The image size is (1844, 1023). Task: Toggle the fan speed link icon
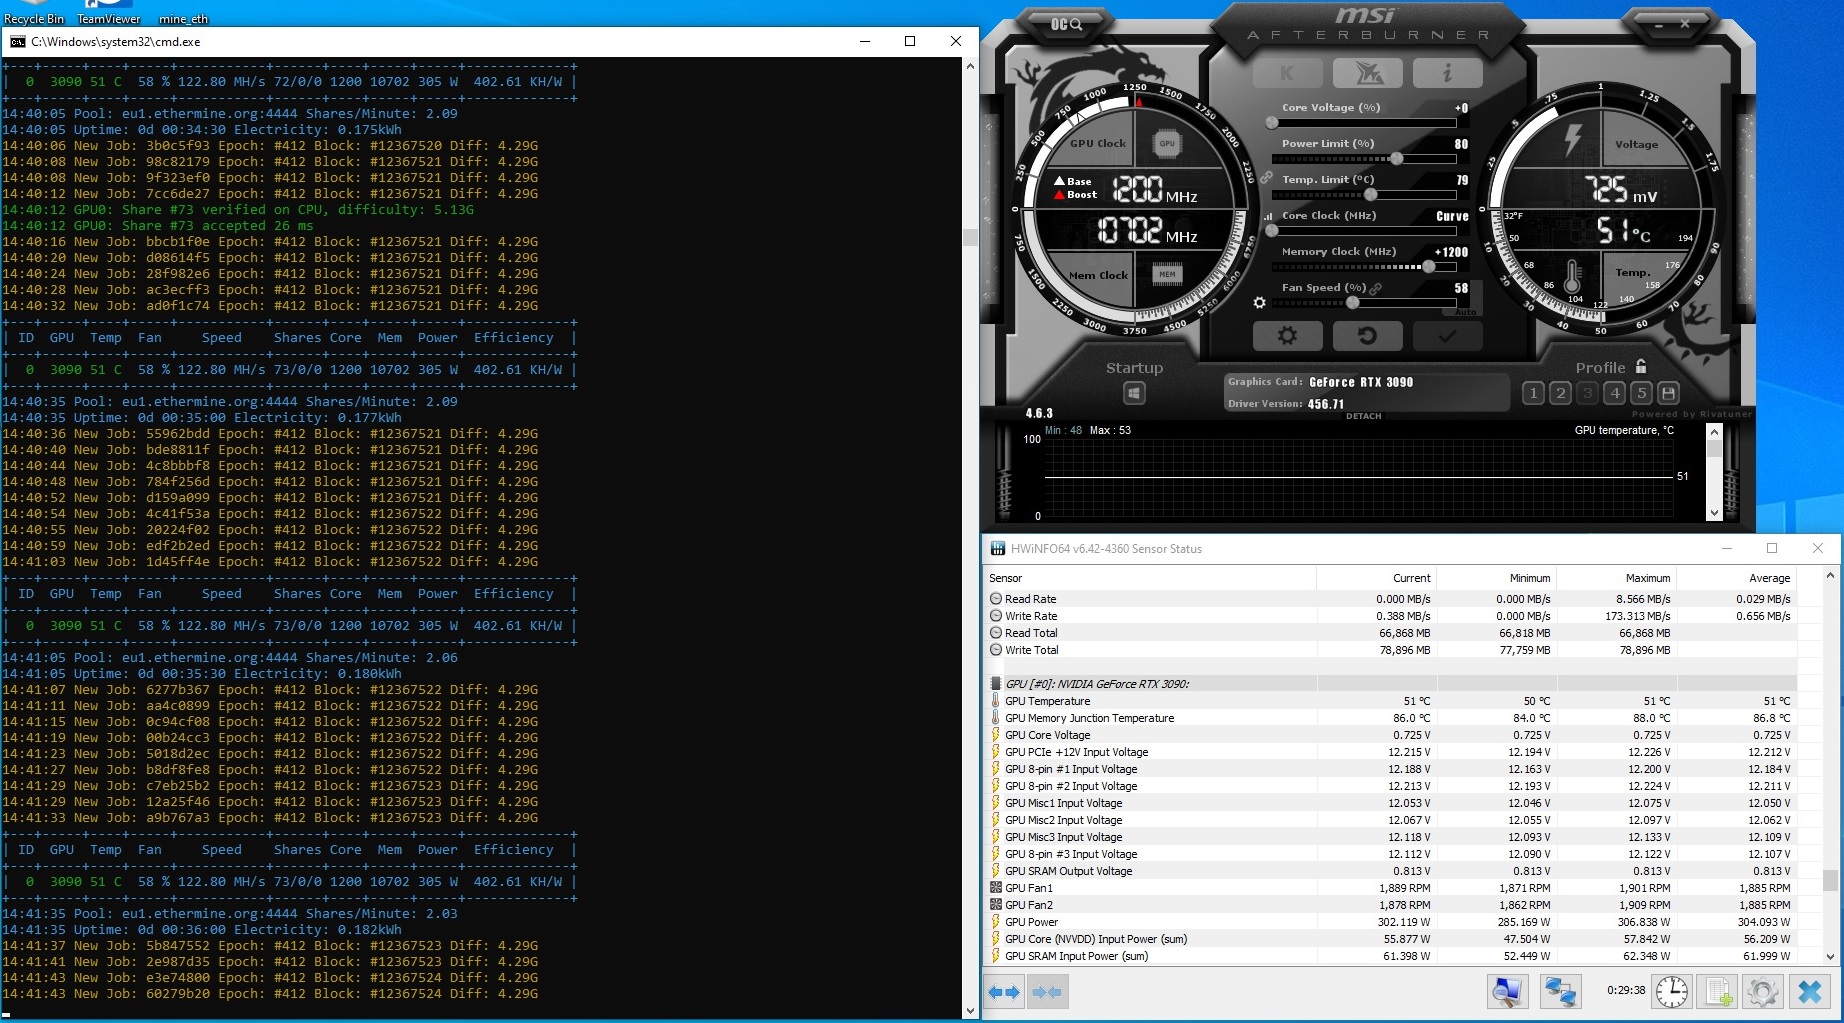click(1376, 288)
